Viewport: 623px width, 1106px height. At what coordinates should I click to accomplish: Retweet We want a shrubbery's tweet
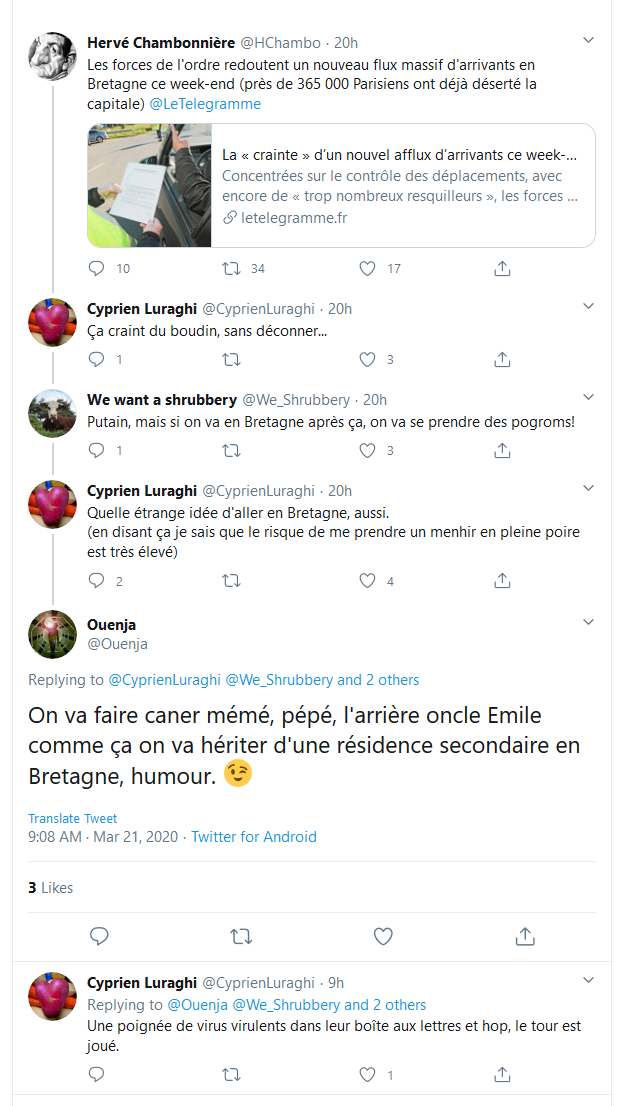click(231, 450)
